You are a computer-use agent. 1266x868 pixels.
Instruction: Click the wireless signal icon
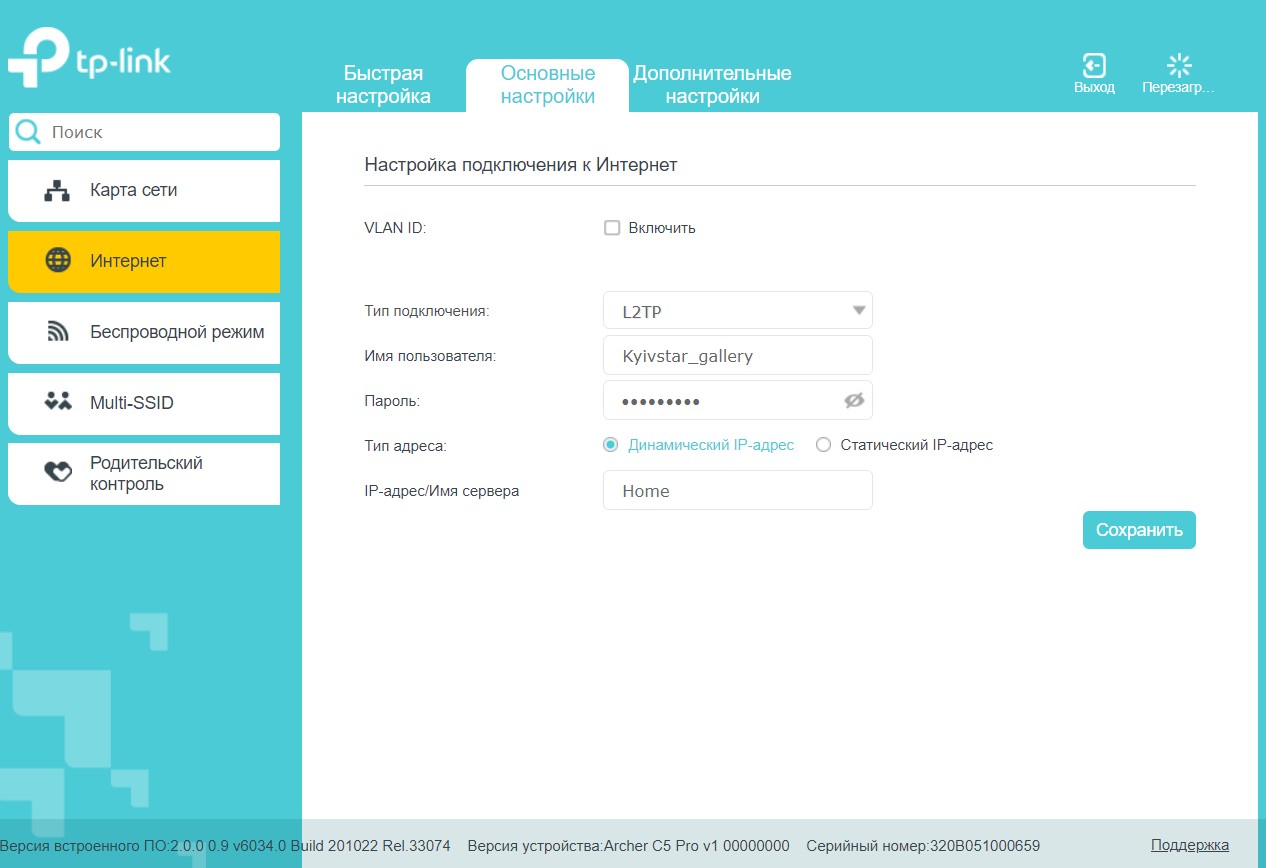tap(58, 332)
